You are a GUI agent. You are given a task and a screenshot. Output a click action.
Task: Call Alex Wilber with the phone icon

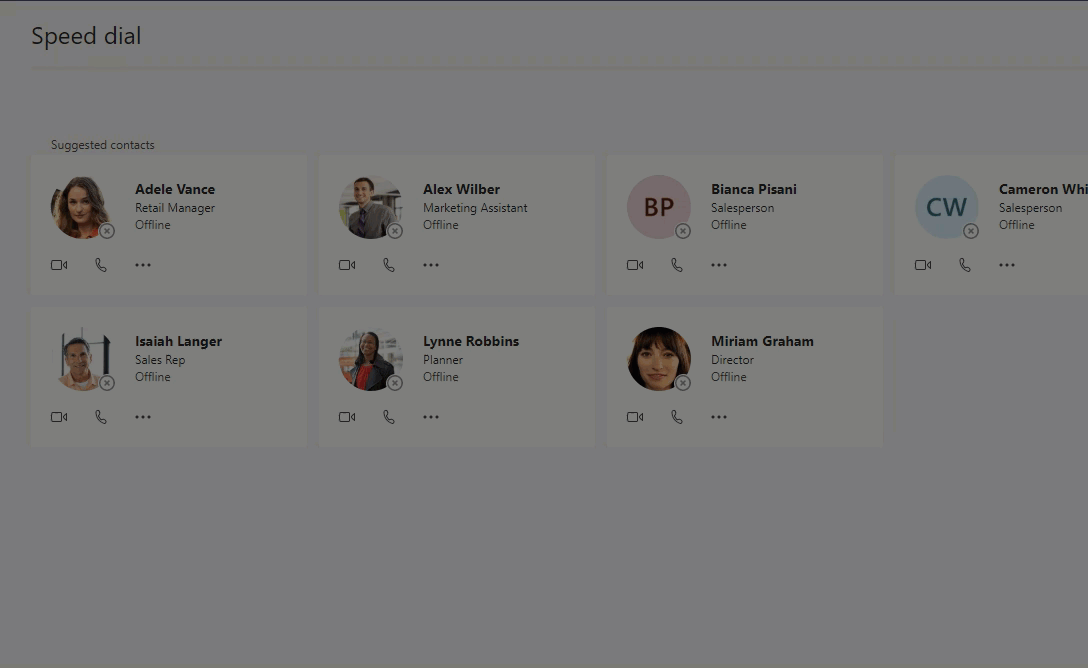click(389, 265)
